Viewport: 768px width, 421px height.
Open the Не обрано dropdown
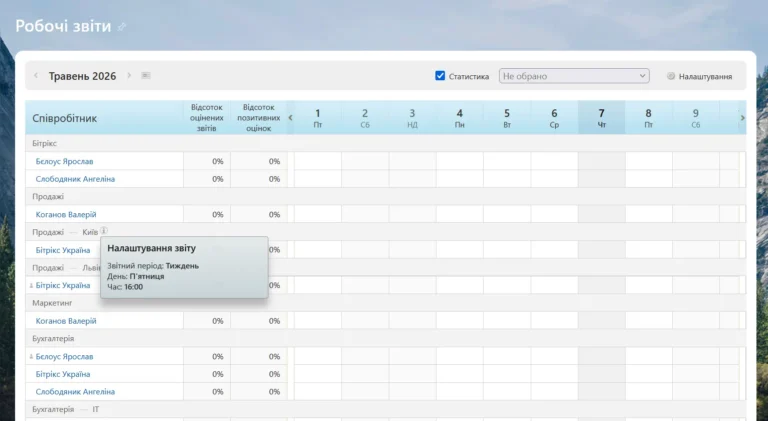[x=574, y=76]
